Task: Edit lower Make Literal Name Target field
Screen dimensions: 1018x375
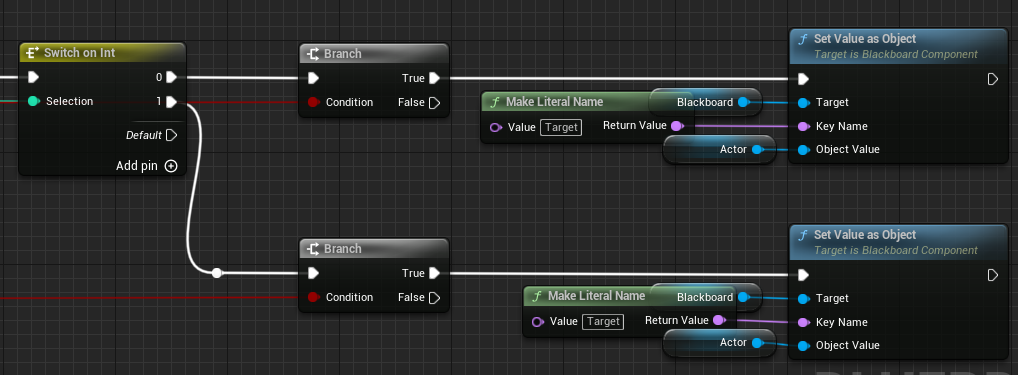Action: tap(603, 322)
